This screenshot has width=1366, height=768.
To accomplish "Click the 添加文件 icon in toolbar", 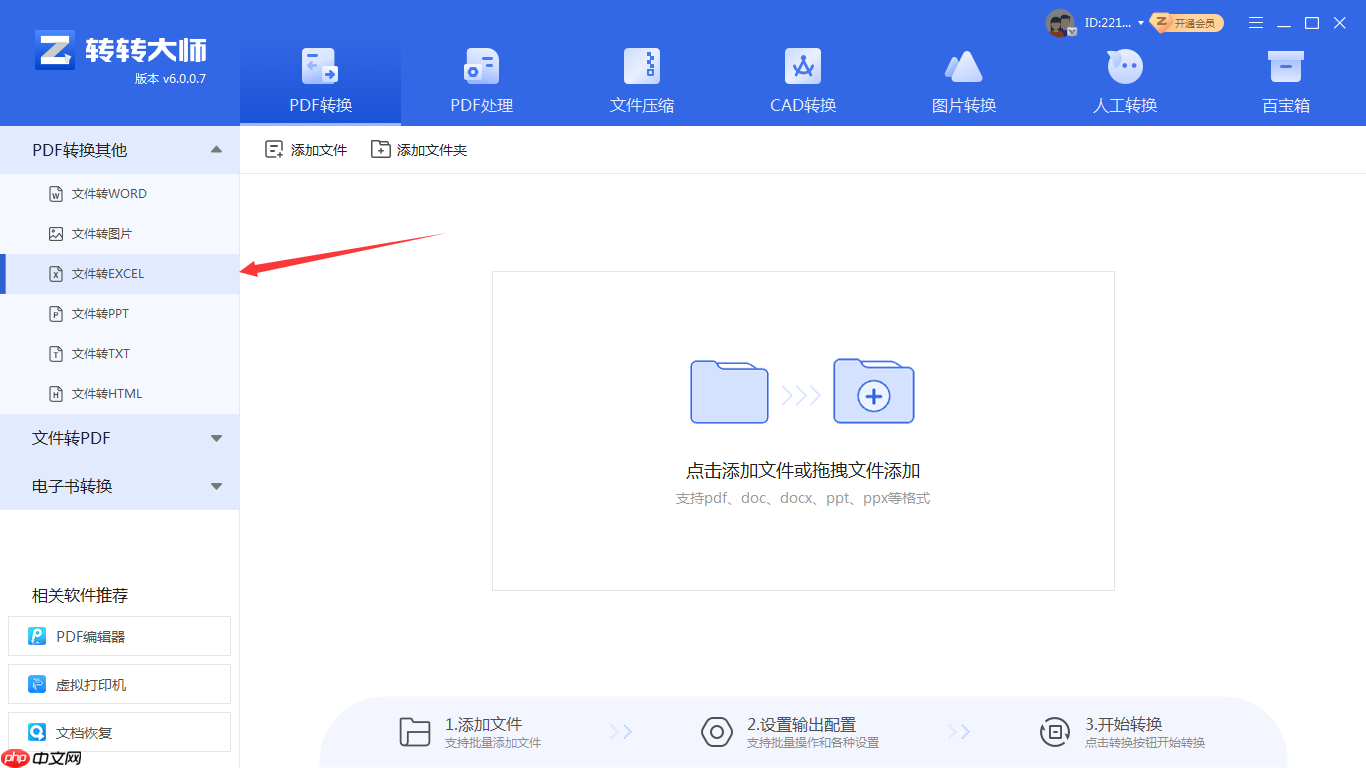I will [x=274, y=150].
